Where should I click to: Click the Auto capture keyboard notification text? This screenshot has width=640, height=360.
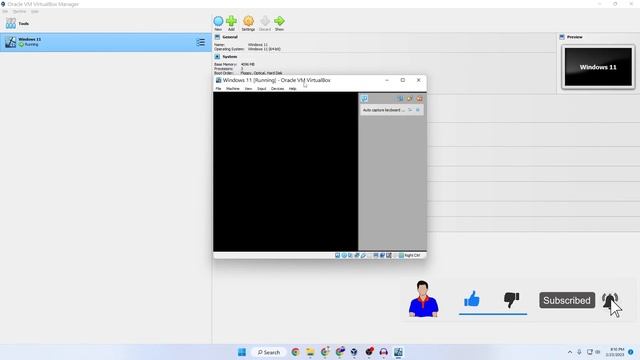[384, 110]
